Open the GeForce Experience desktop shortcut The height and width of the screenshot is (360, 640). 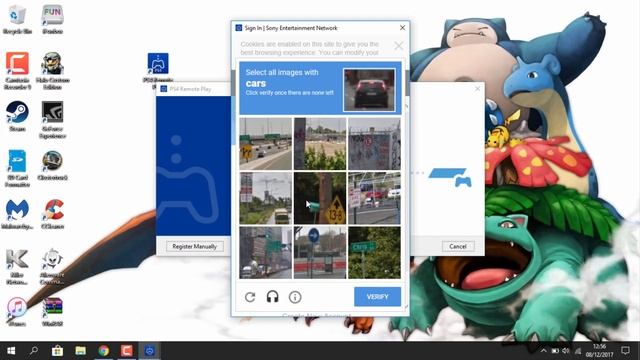click(x=52, y=119)
